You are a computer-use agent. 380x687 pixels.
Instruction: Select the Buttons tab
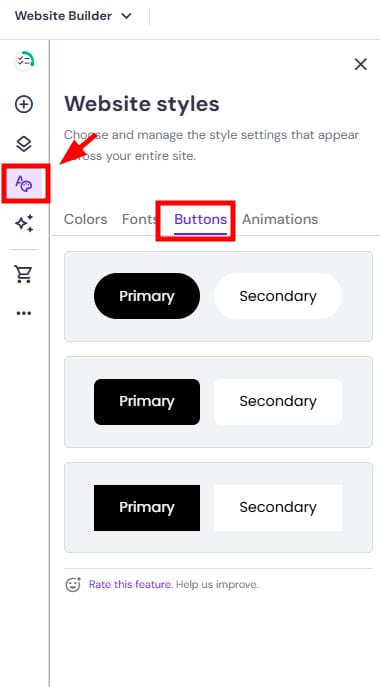click(200, 220)
